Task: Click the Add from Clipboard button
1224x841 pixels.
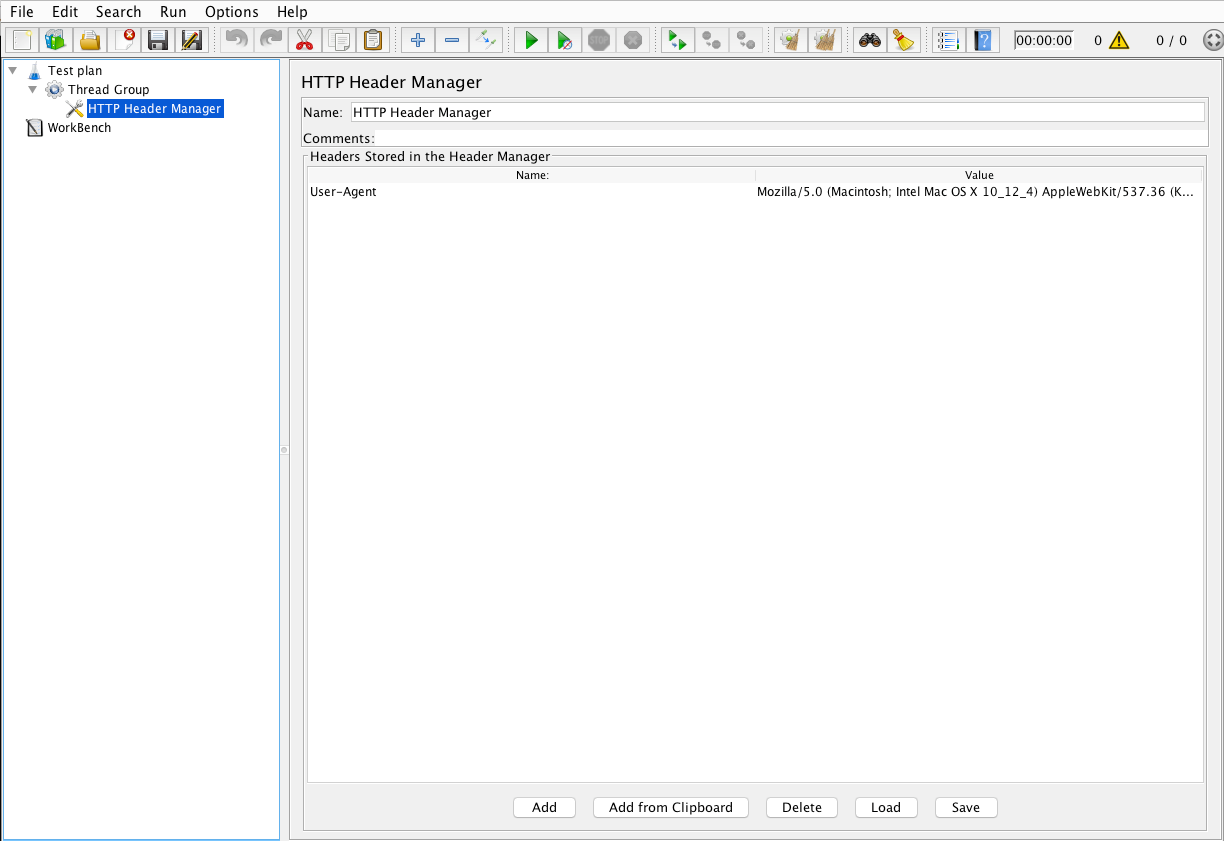Action: click(x=670, y=807)
